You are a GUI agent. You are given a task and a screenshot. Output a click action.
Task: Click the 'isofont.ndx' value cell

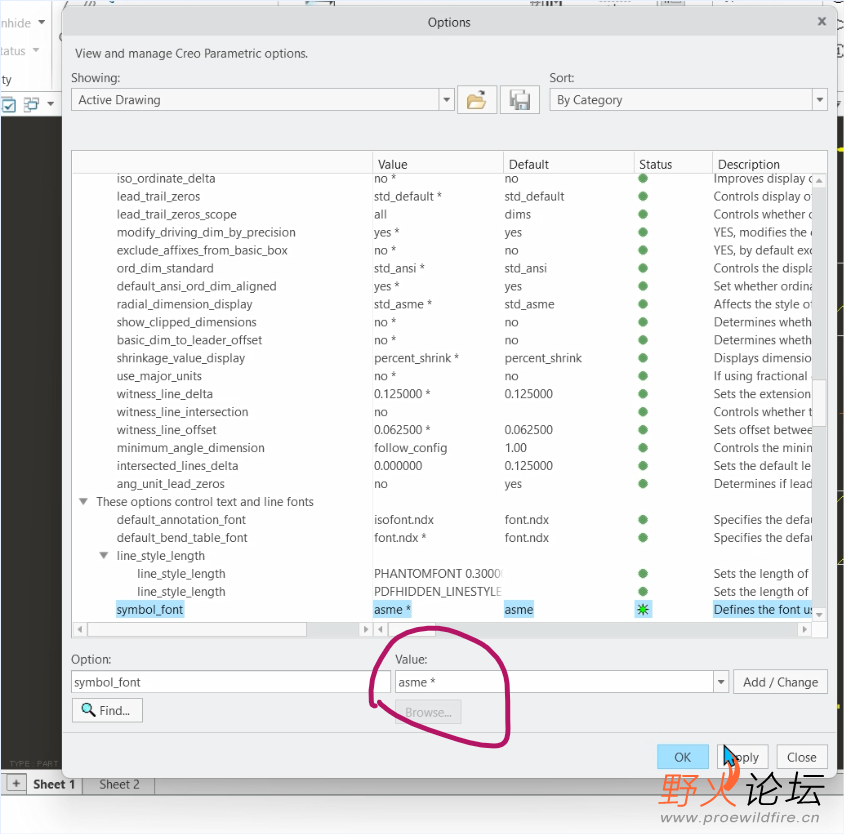(x=404, y=520)
